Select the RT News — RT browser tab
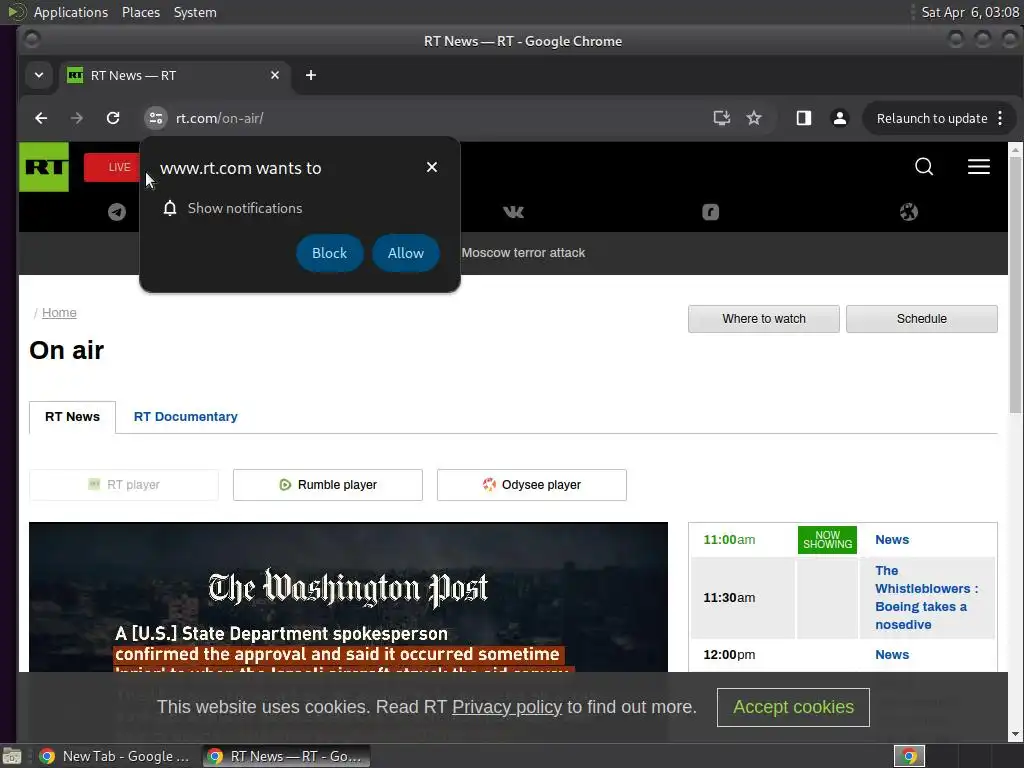 click(174, 75)
